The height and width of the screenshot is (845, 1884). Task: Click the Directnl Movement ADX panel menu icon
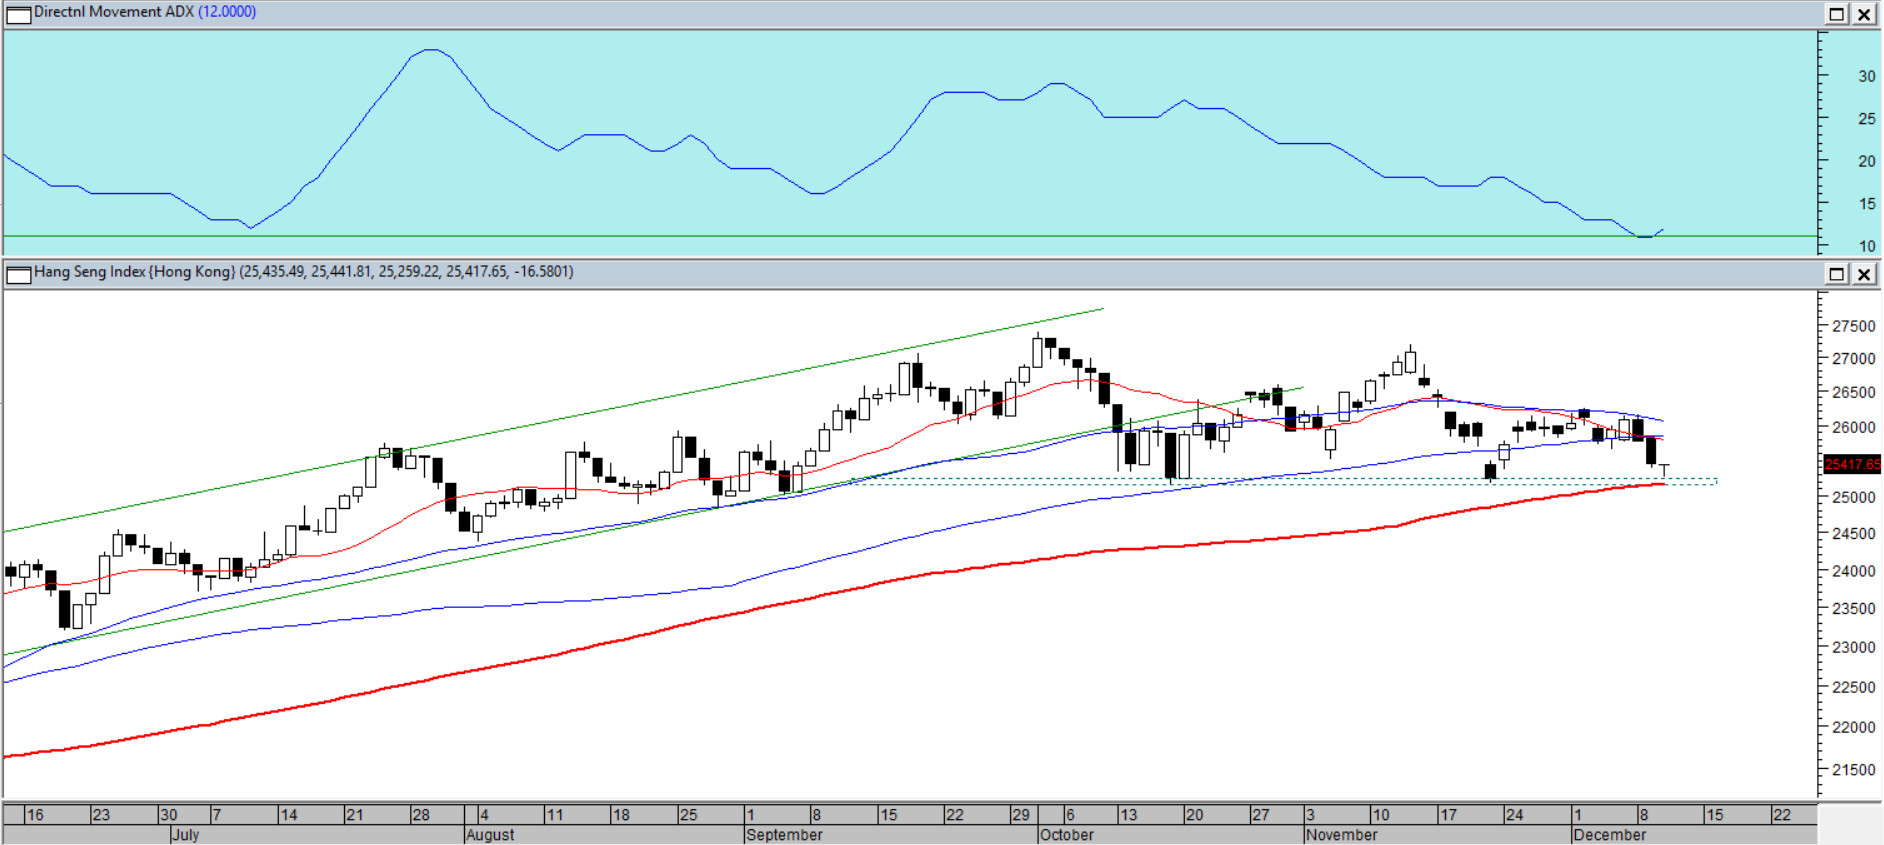coord(18,14)
